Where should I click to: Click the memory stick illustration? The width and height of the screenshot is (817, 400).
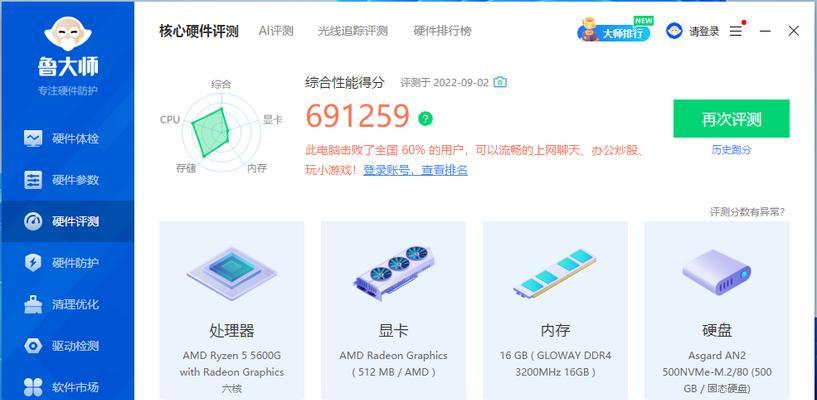(555, 273)
